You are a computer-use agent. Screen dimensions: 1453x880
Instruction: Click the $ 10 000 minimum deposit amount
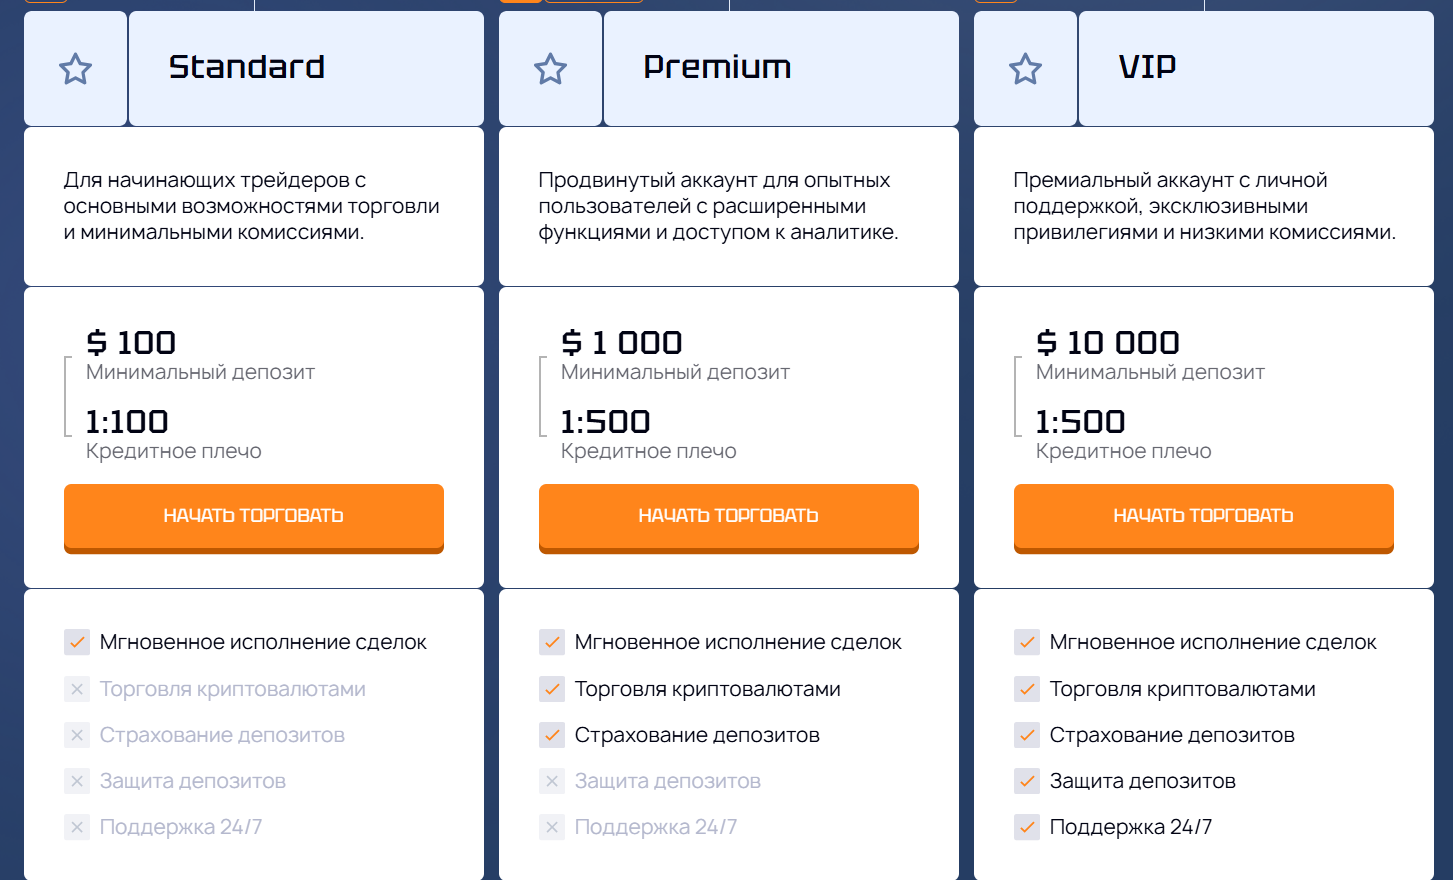tap(1108, 343)
